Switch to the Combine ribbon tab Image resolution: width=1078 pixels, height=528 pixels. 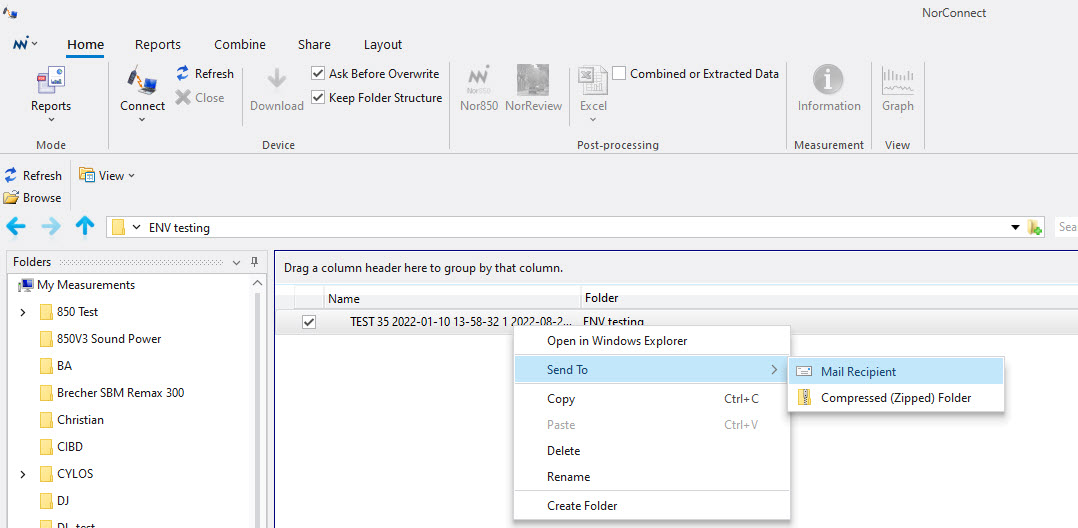(240, 45)
